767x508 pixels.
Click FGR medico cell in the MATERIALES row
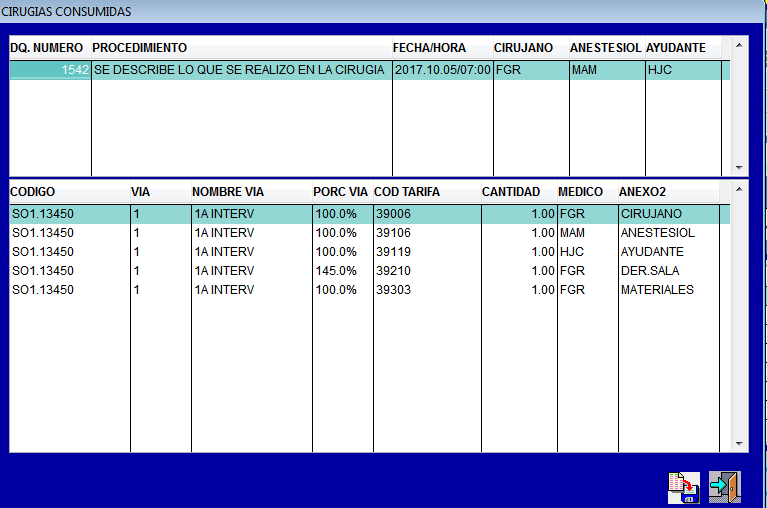pyautogui.click(x=587, y=290)
